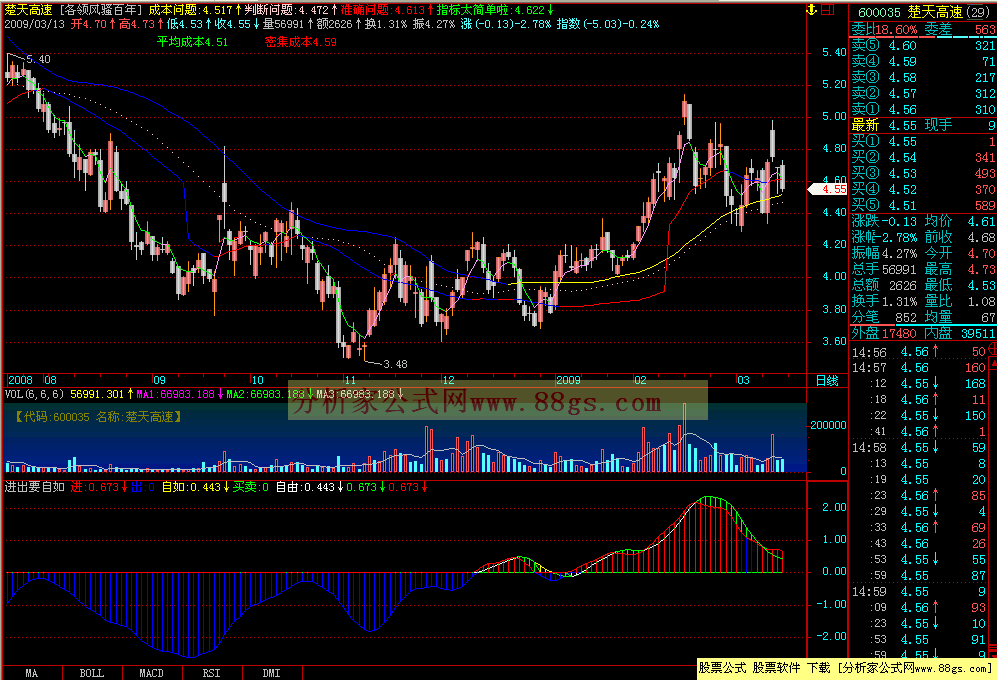The height and width of the screenshot is (680, 997).
Task: Click the 日线 period label
Action: [x=827, y=380]
